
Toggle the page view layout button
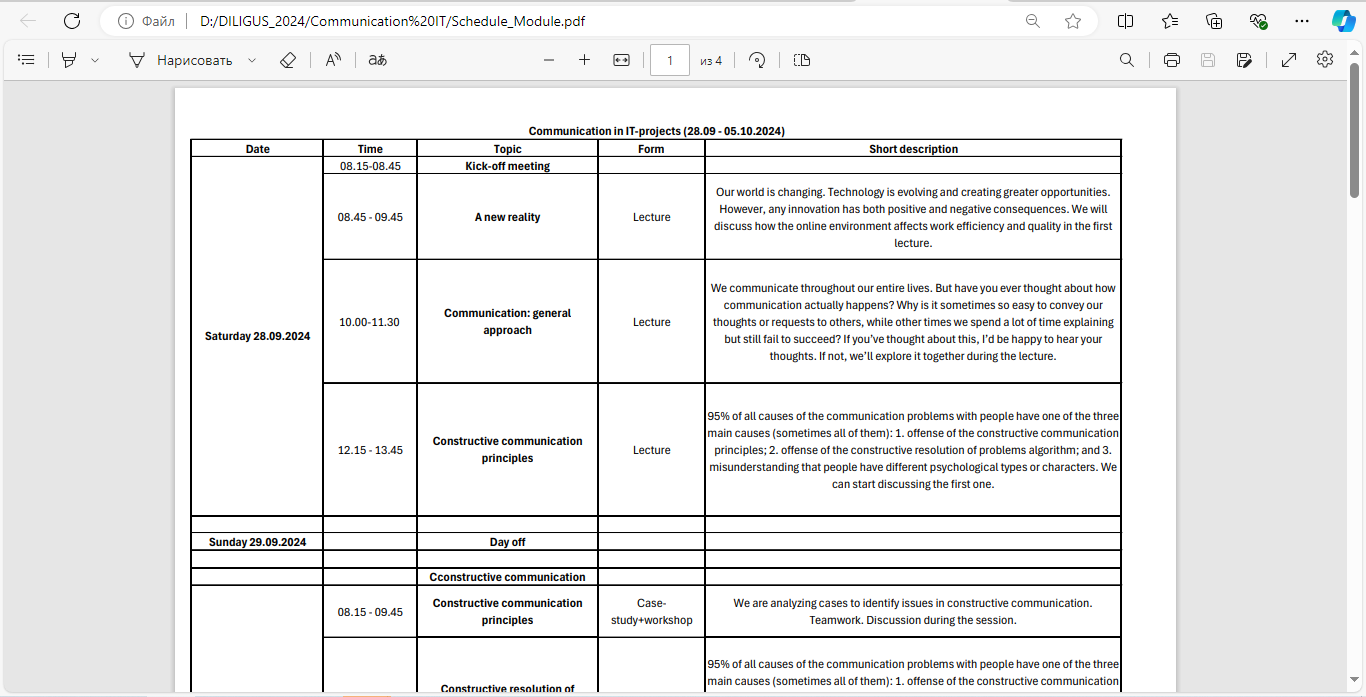[801, 60]
